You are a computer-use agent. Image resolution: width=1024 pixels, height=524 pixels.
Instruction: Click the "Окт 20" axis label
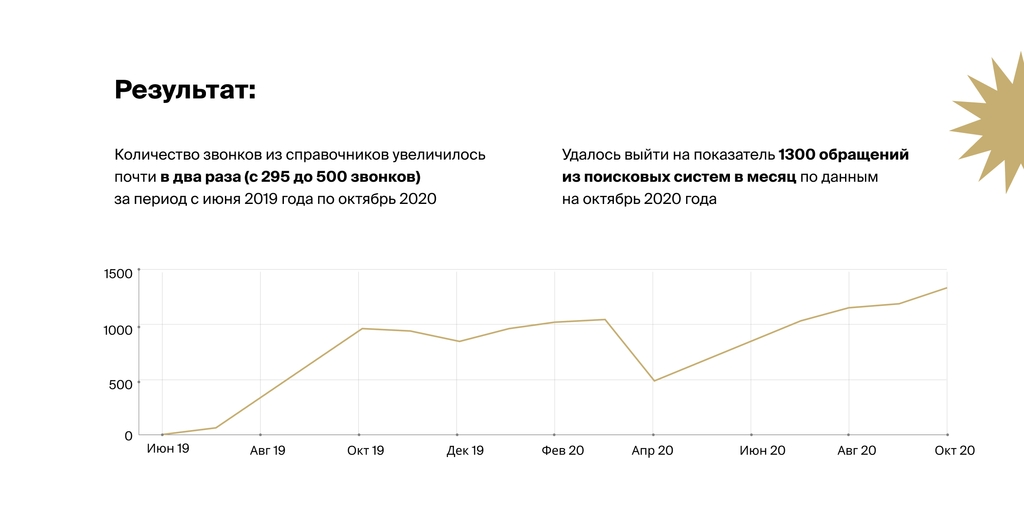(954, 451)
